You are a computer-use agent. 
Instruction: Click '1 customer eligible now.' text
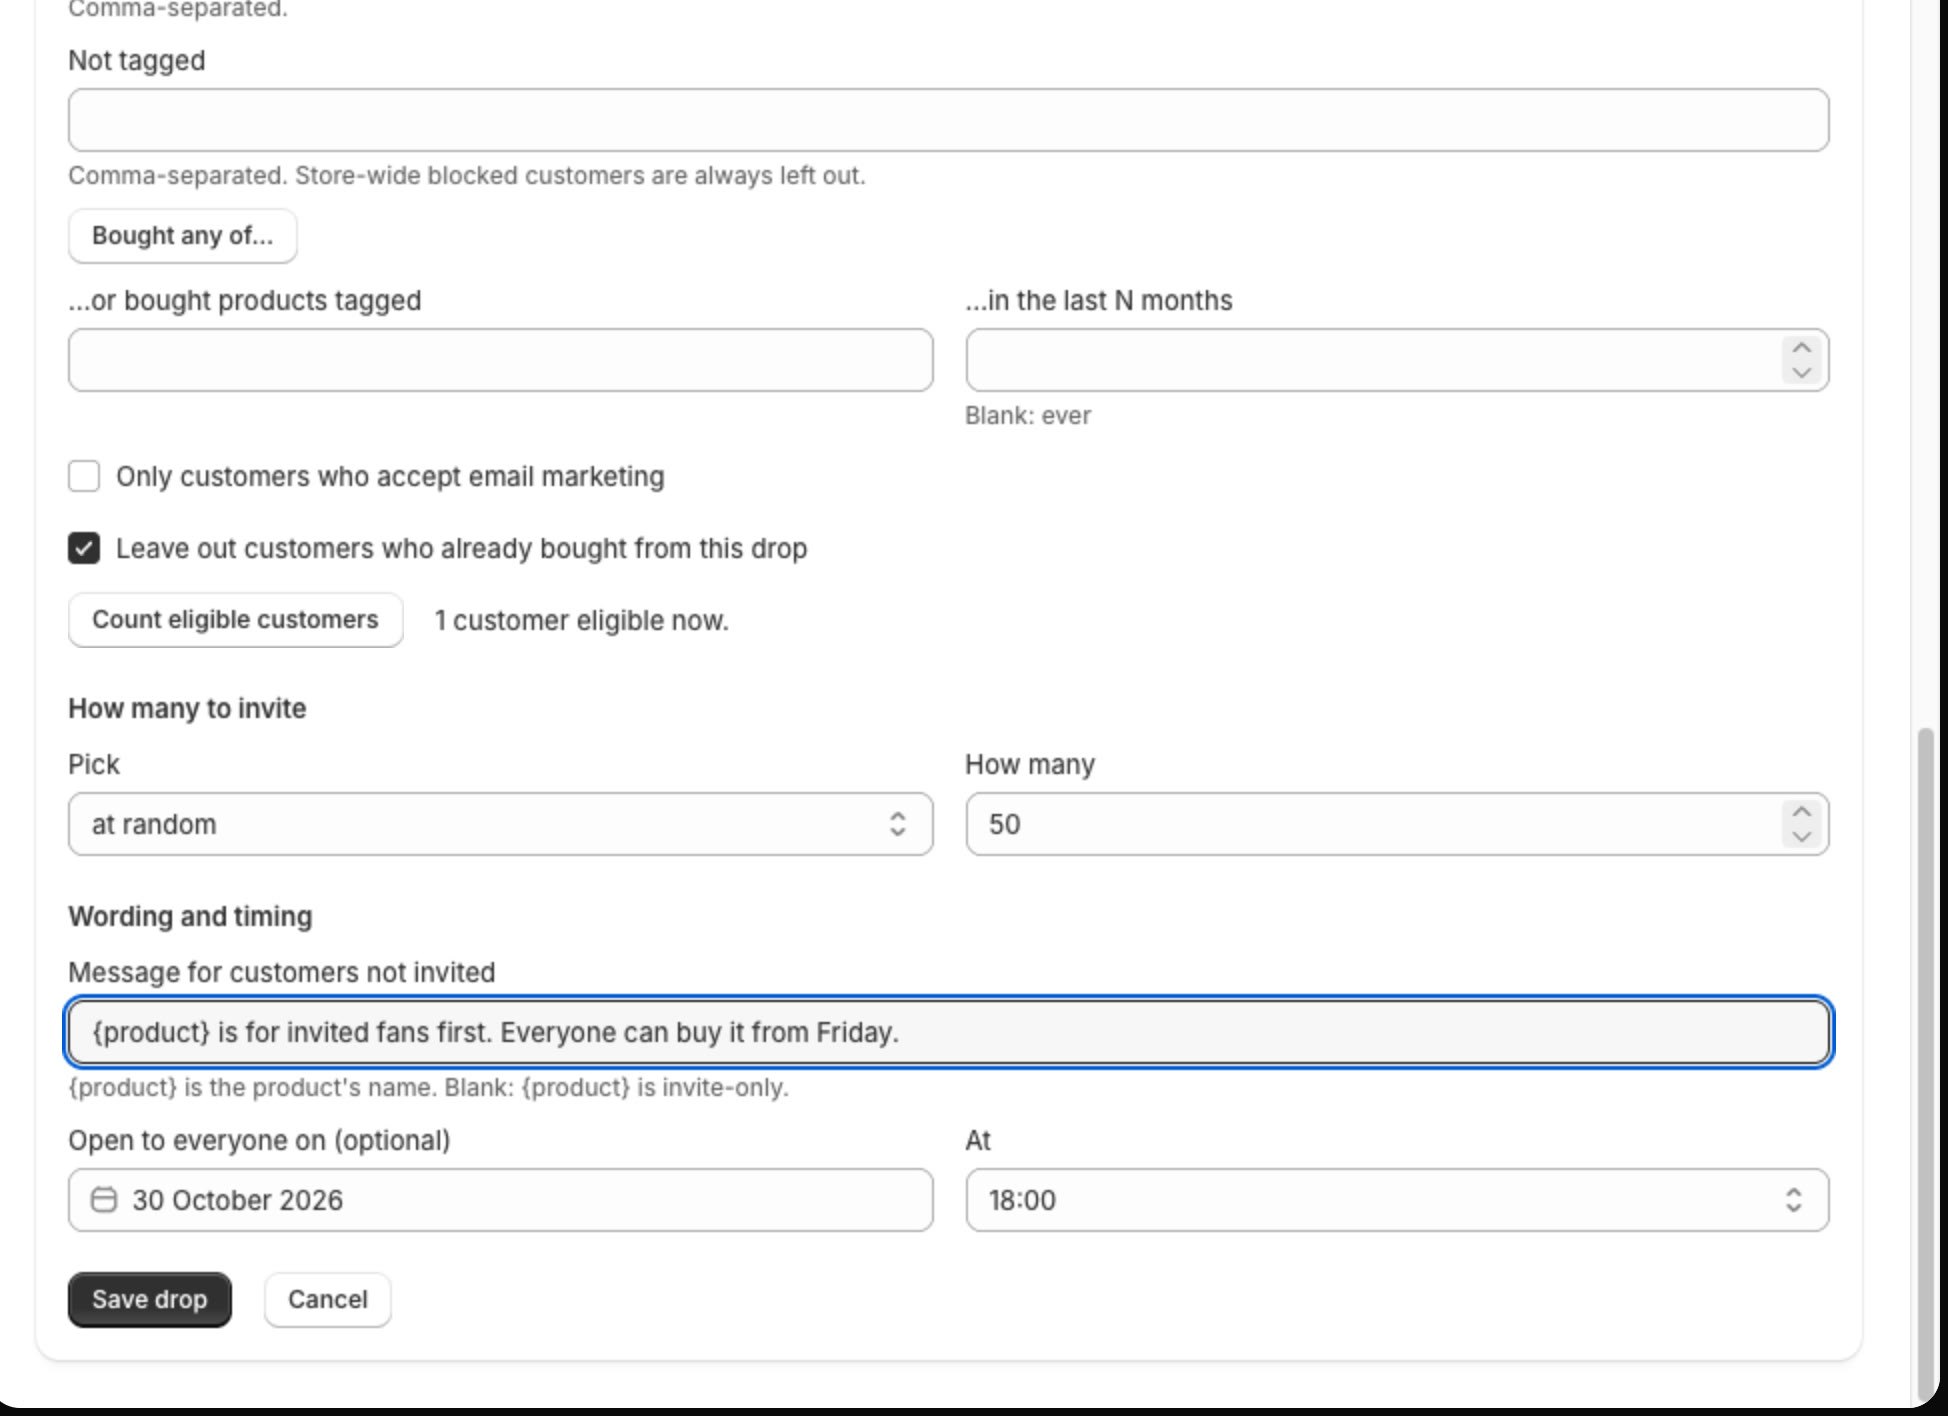(x=581, y=621)
